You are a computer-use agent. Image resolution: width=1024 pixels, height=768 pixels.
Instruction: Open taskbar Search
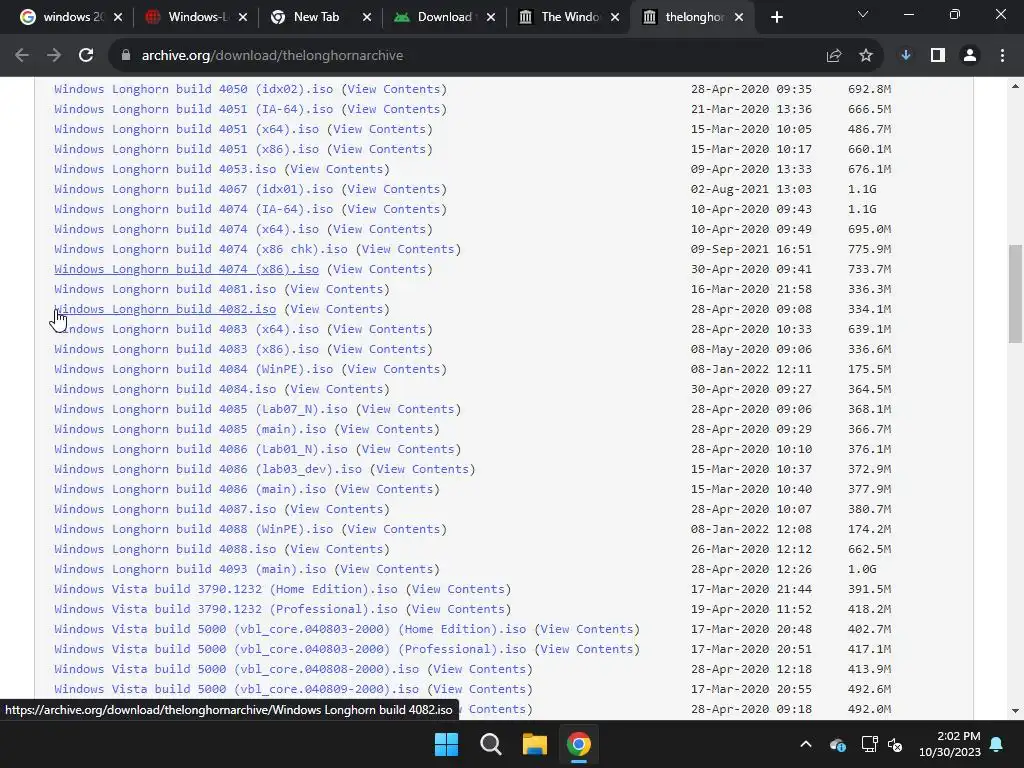tap(490, 744)
